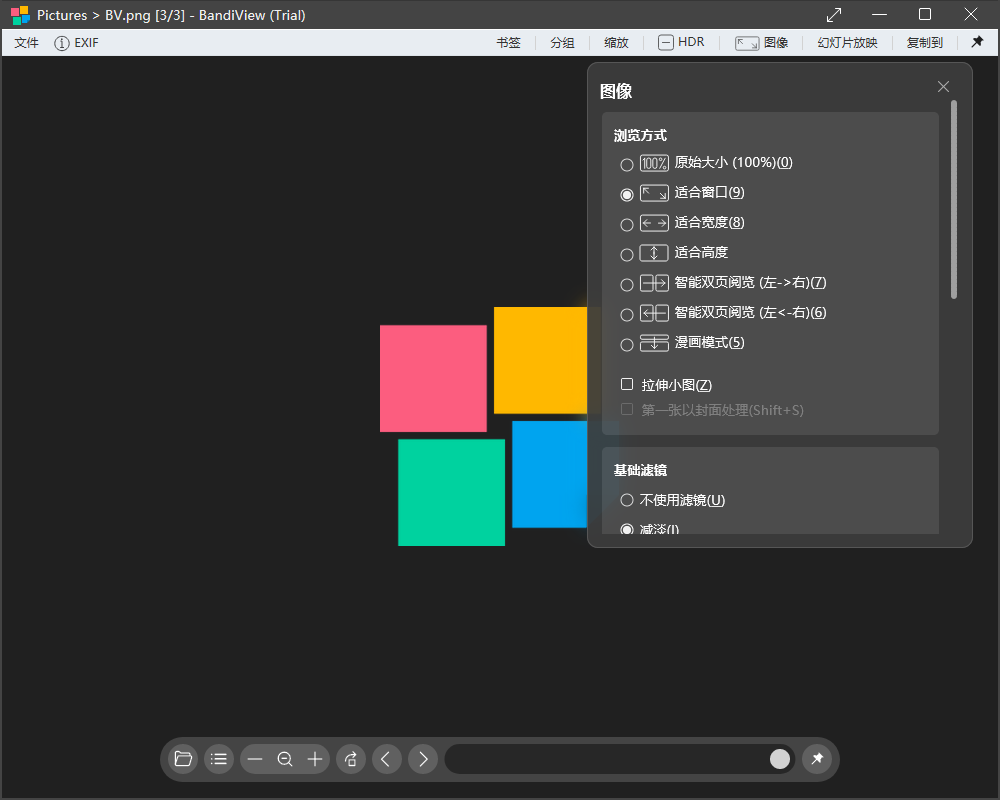Click the image position slider handle

[x=779, y=759]
